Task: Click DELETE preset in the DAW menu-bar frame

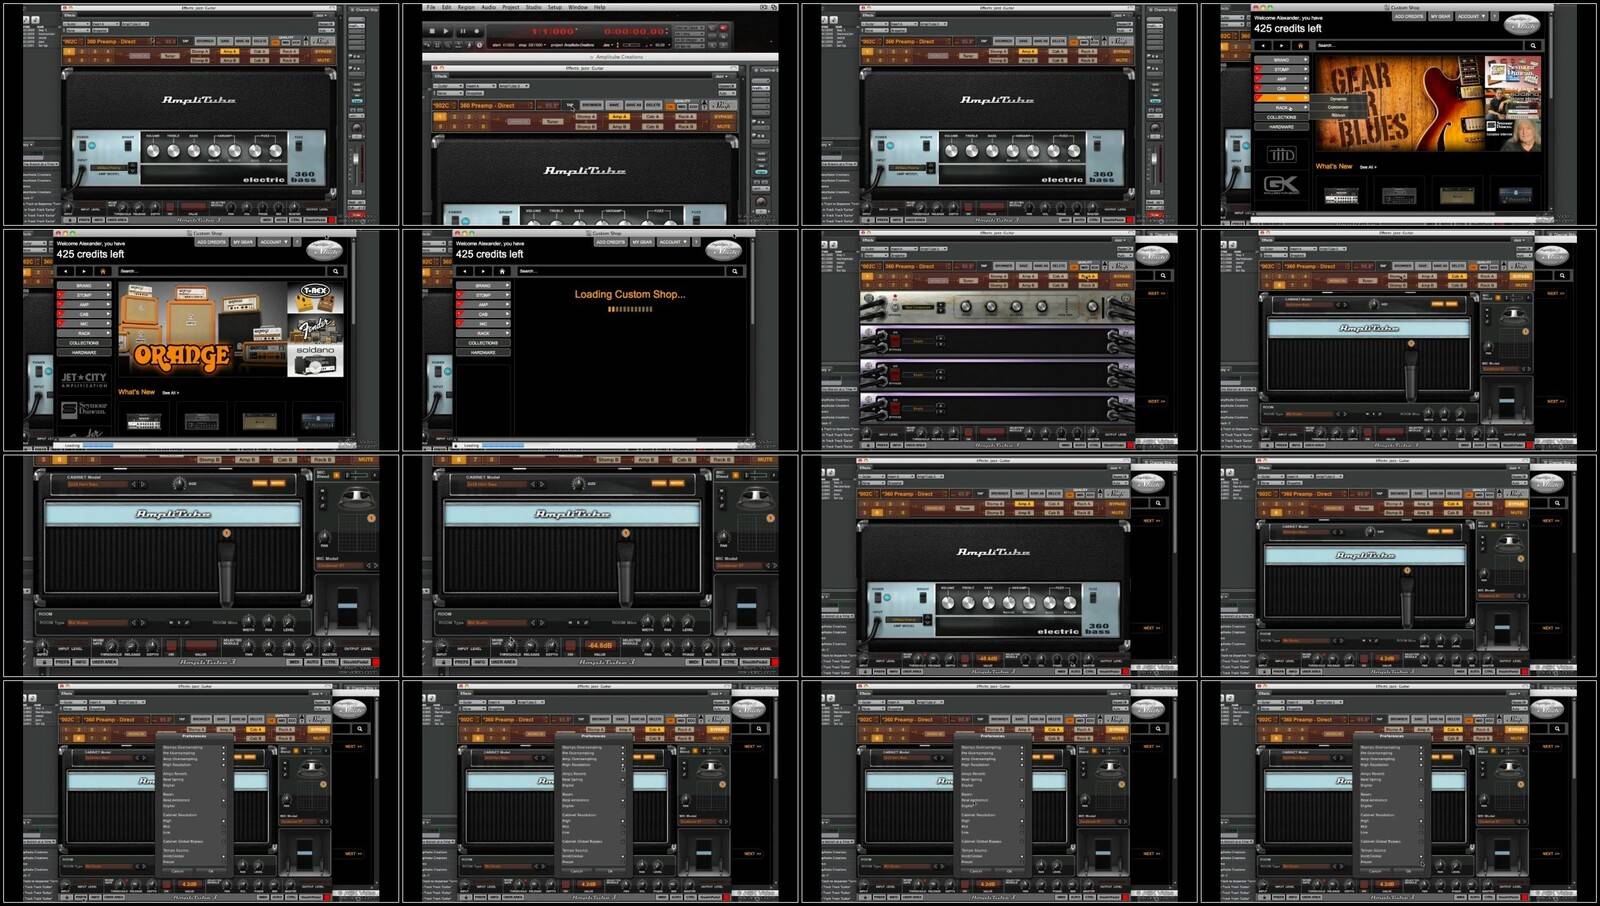Action: 653,105
